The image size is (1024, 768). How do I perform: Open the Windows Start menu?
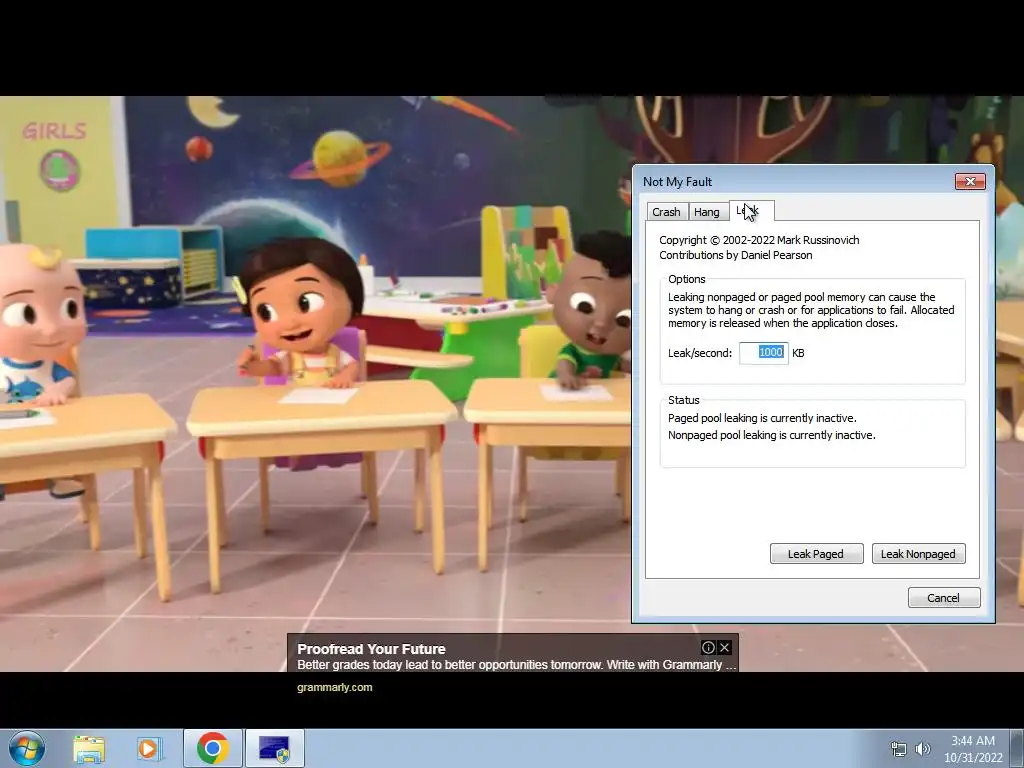(x=27, y=748)
